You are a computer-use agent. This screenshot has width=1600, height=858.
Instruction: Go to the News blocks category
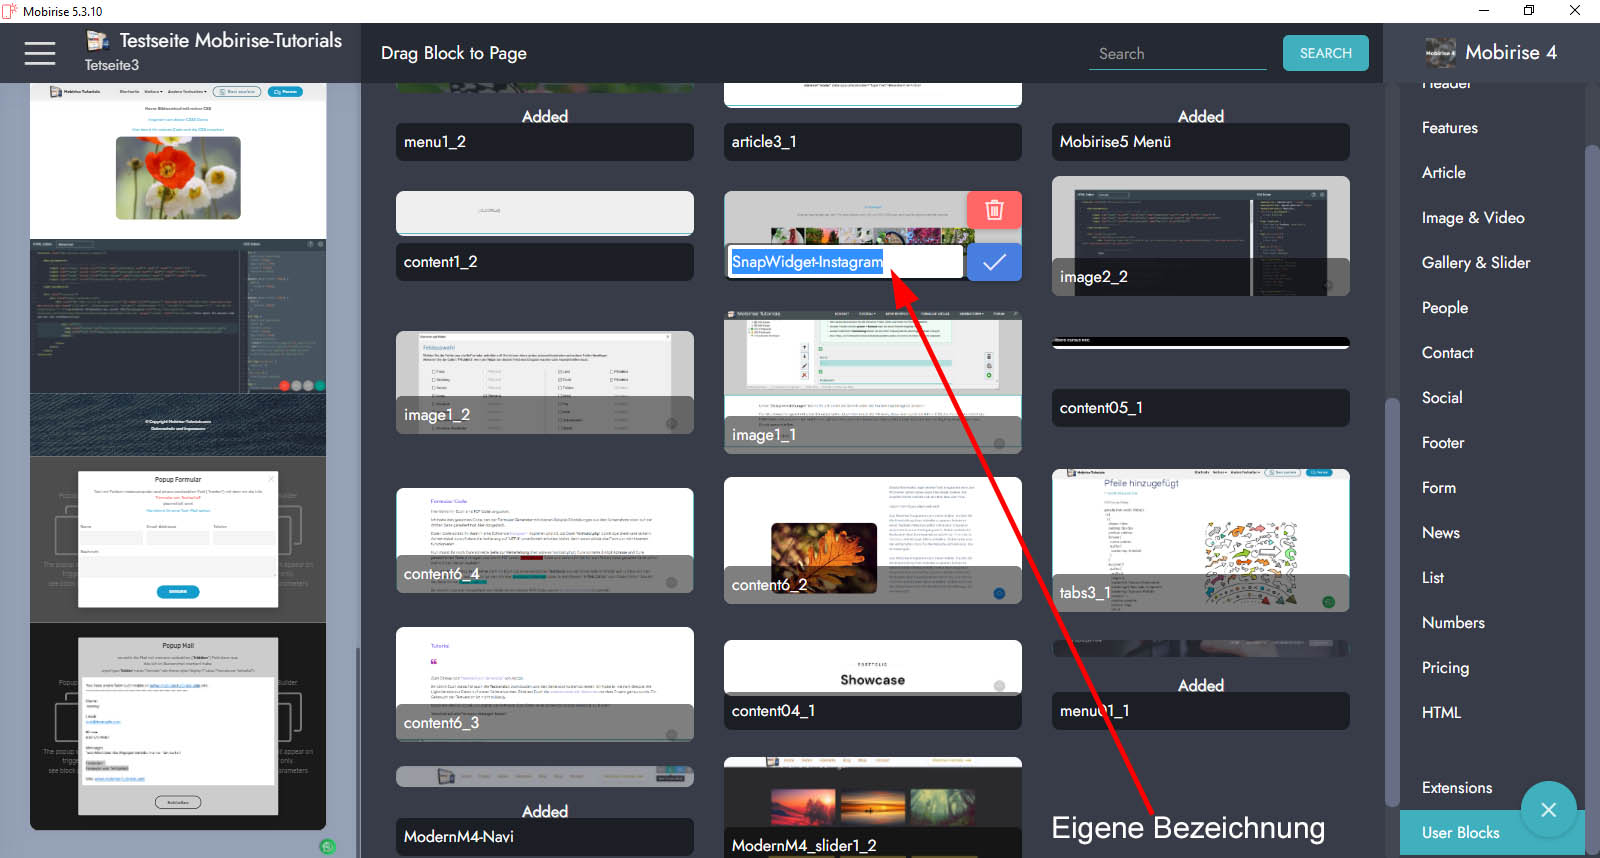tap(1440, 533)
